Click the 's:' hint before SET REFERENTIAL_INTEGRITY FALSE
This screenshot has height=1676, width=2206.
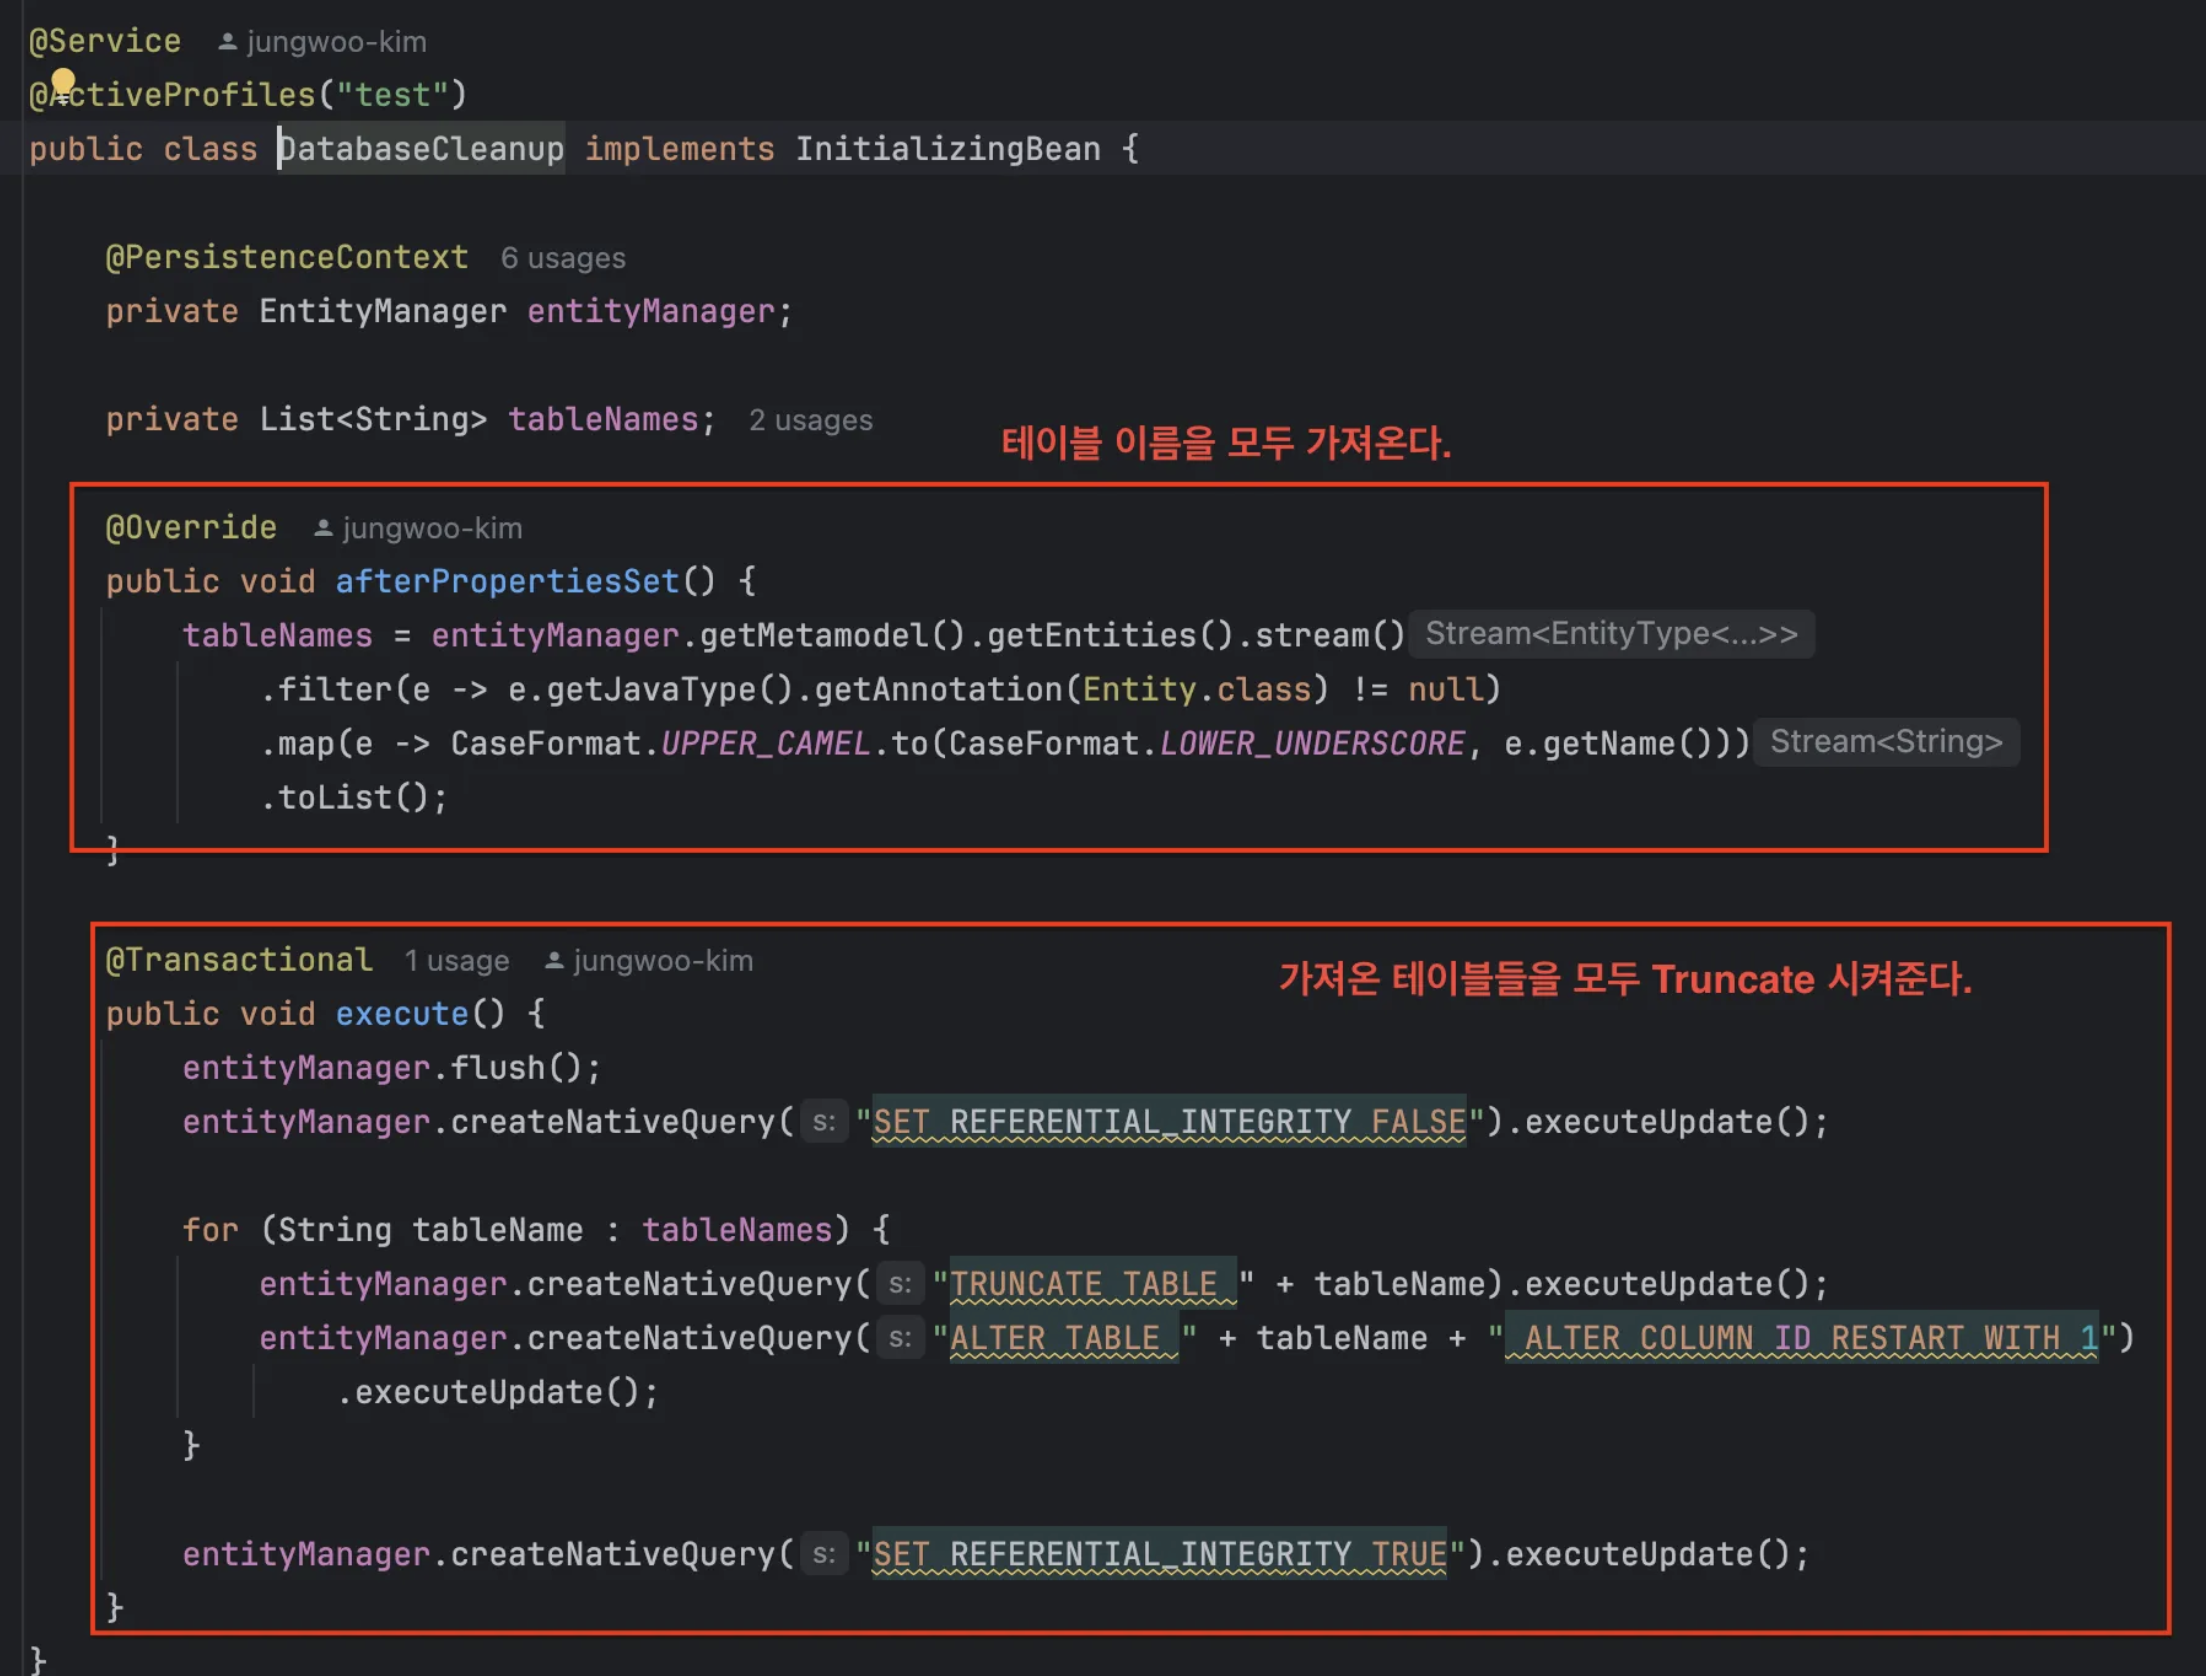pos(823,1122)
